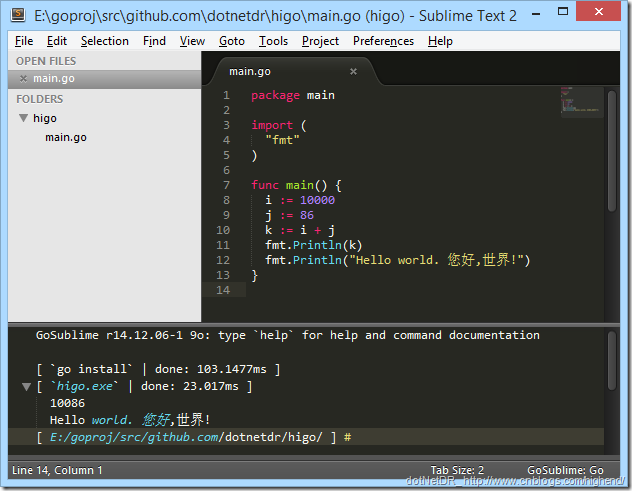The image size is (632, 491).
Task: Click line number 1 in gutter
Action: 227,95
